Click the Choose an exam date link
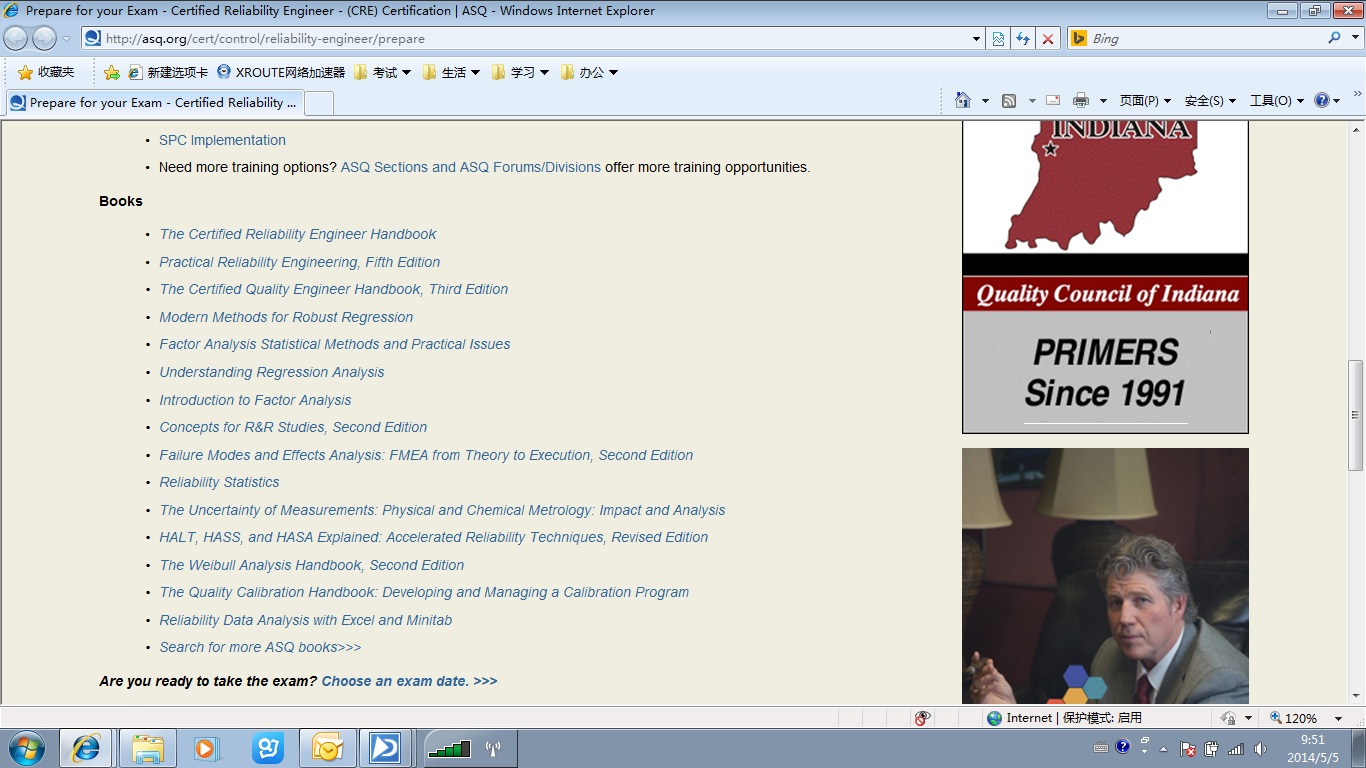Viewport: 1366px width, 768px height. (409, 681)
